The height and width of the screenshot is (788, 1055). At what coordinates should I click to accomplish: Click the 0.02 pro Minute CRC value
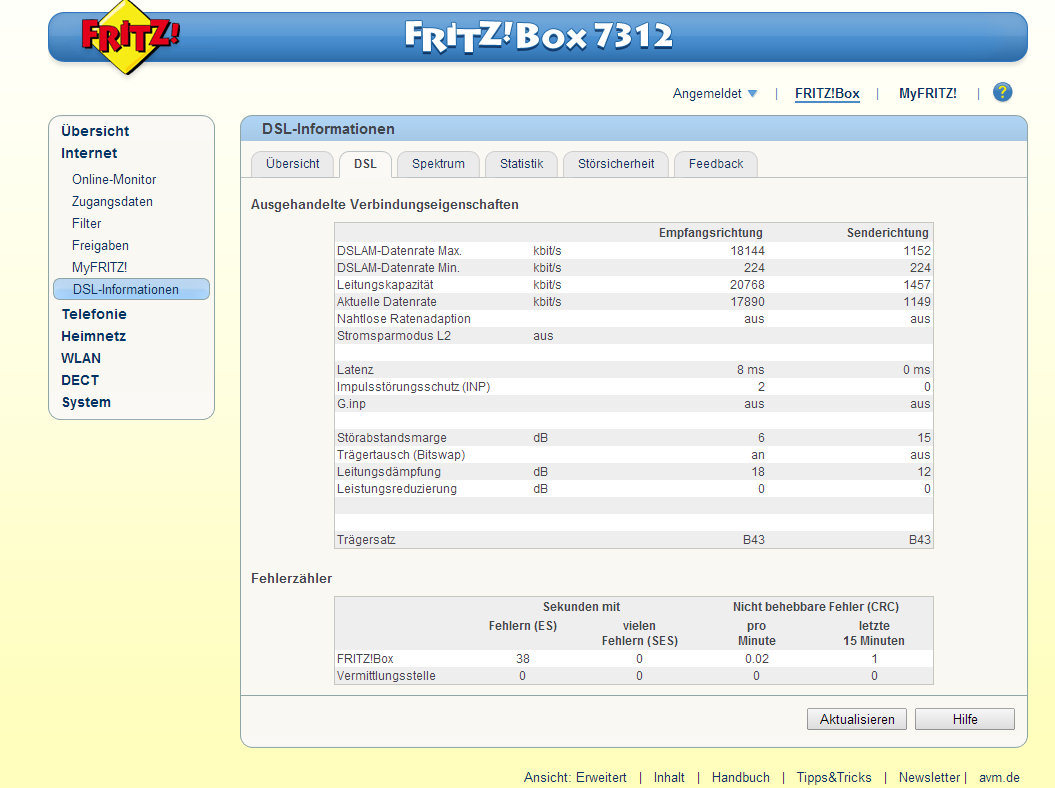pyautogui.click(x=756, y=659)
